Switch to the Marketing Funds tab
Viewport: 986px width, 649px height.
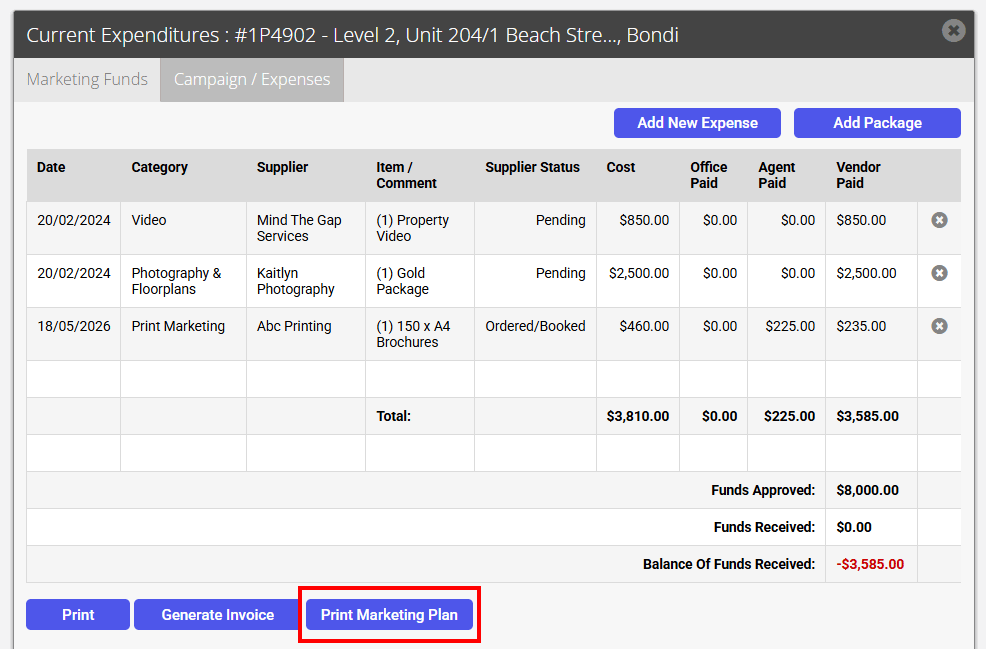(x=87, y=80)
